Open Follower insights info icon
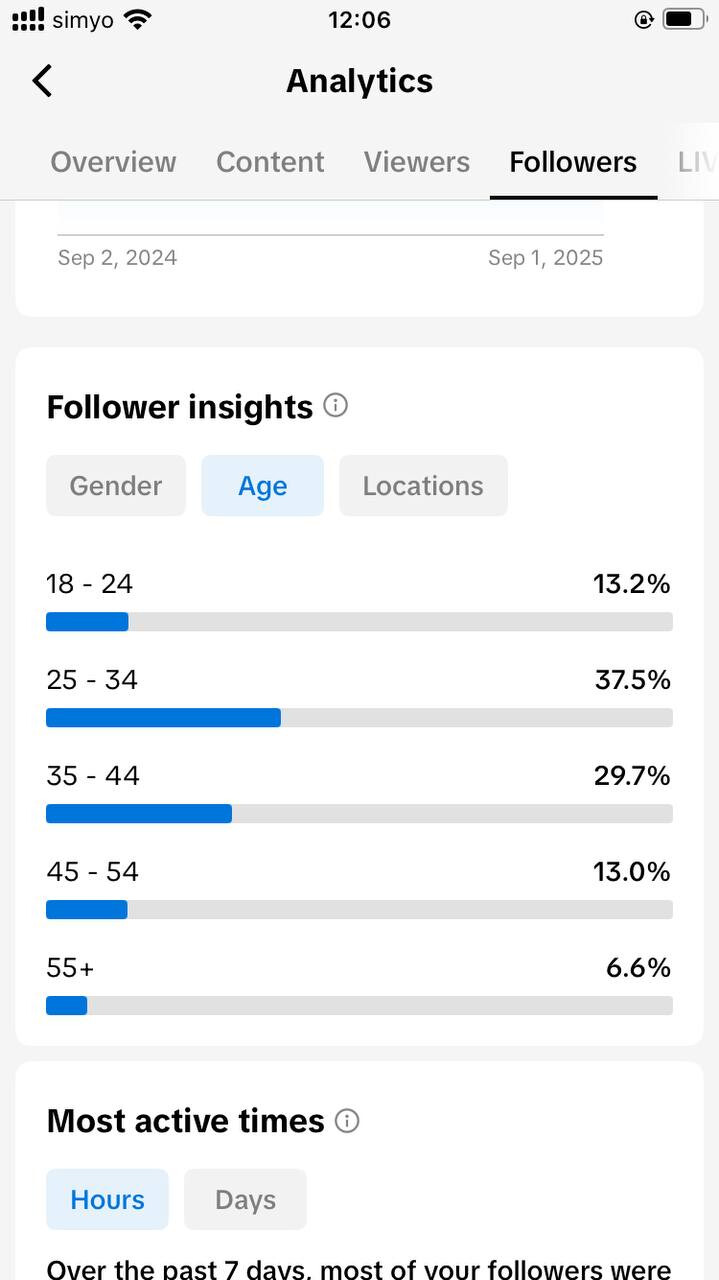This screenshot has width=719, height=1280. click(x=336, y=406)
